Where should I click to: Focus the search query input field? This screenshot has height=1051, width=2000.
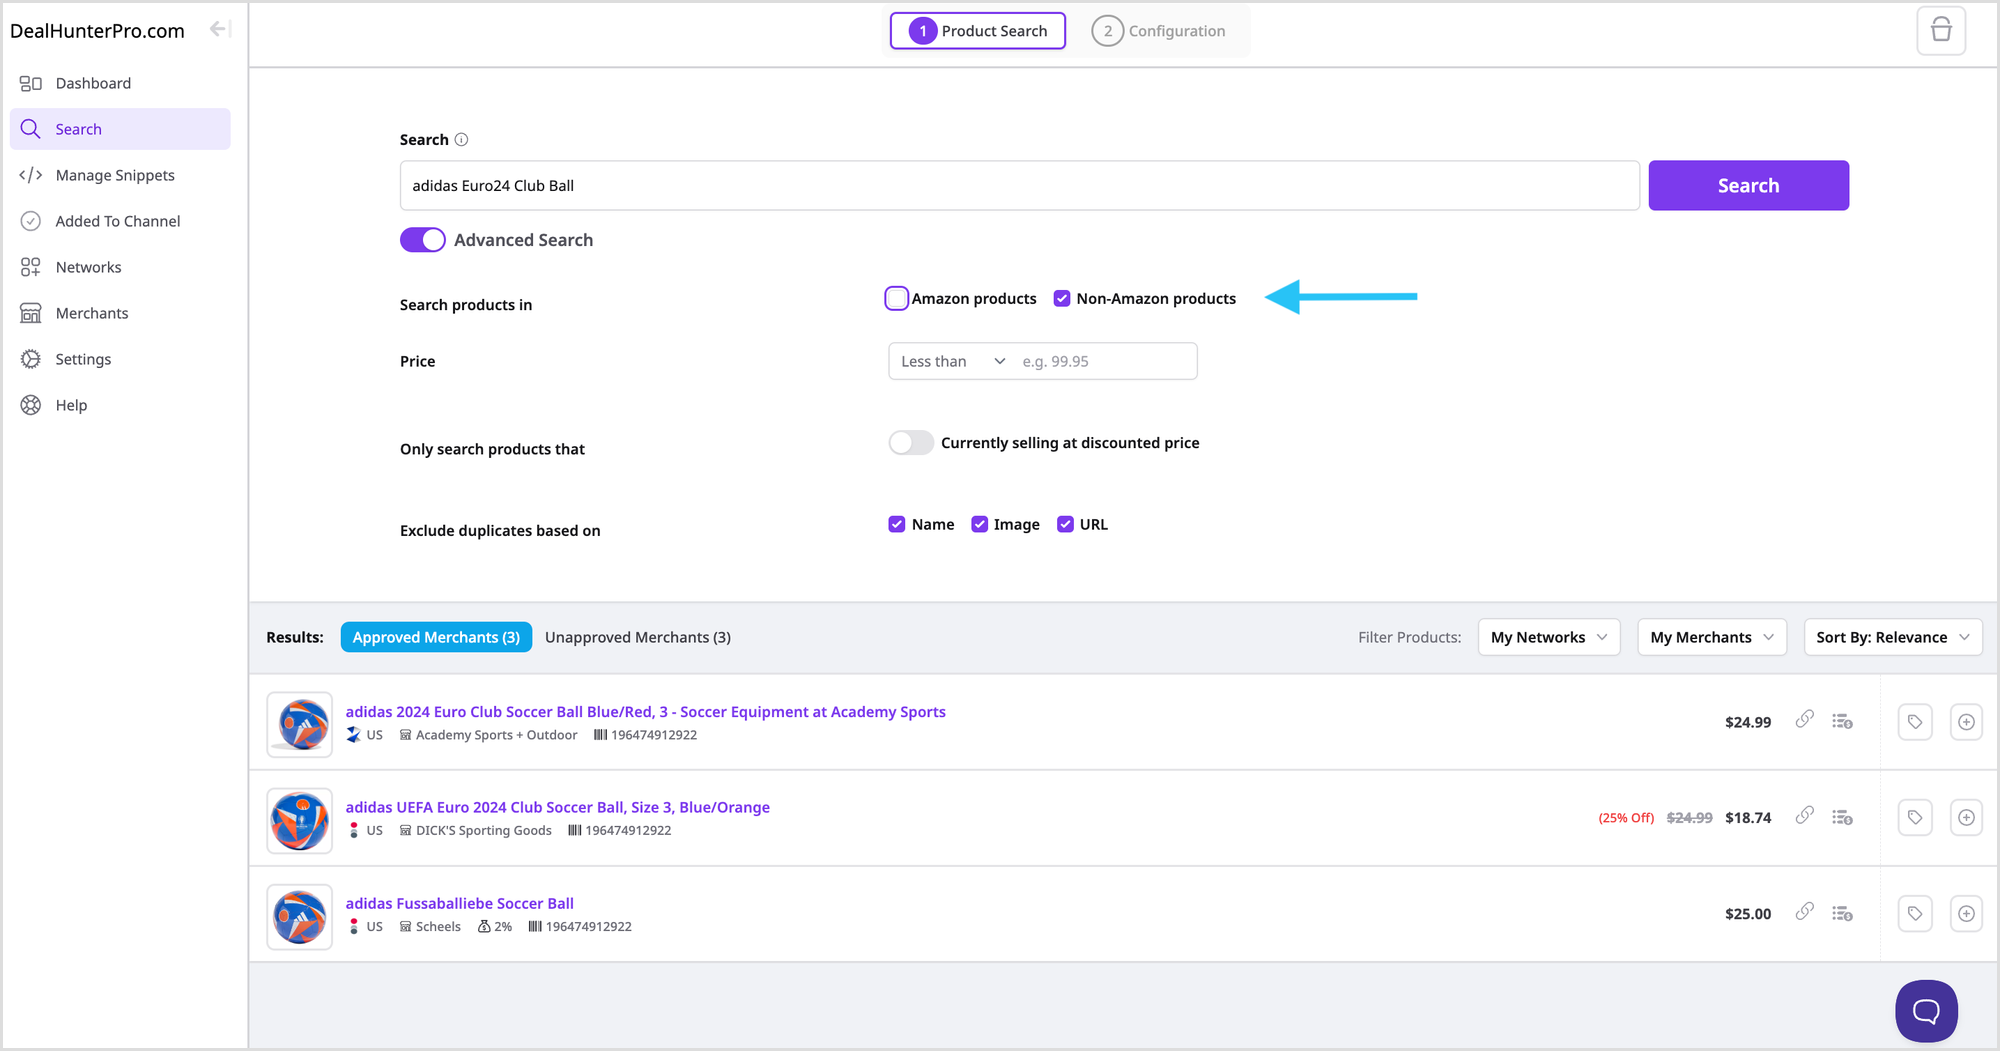coord(1019,185)
